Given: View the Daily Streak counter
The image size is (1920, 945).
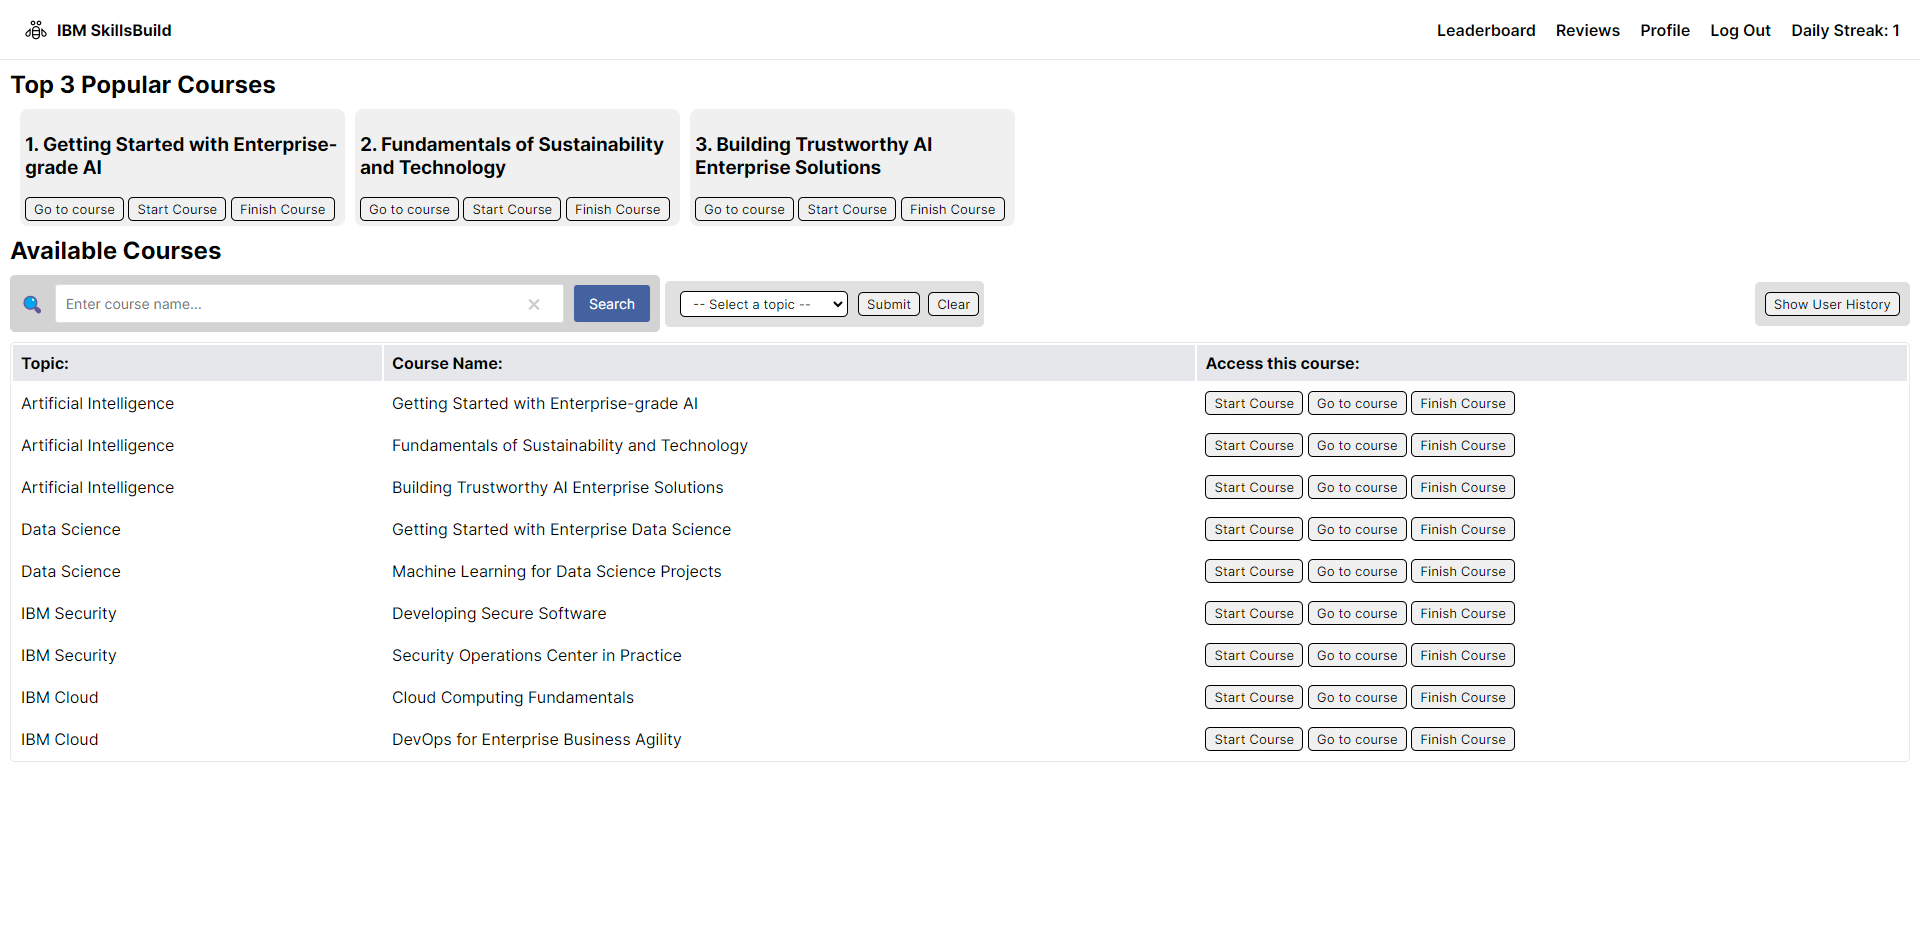Looking at the screenshot, I should [x=1845, y=30].
